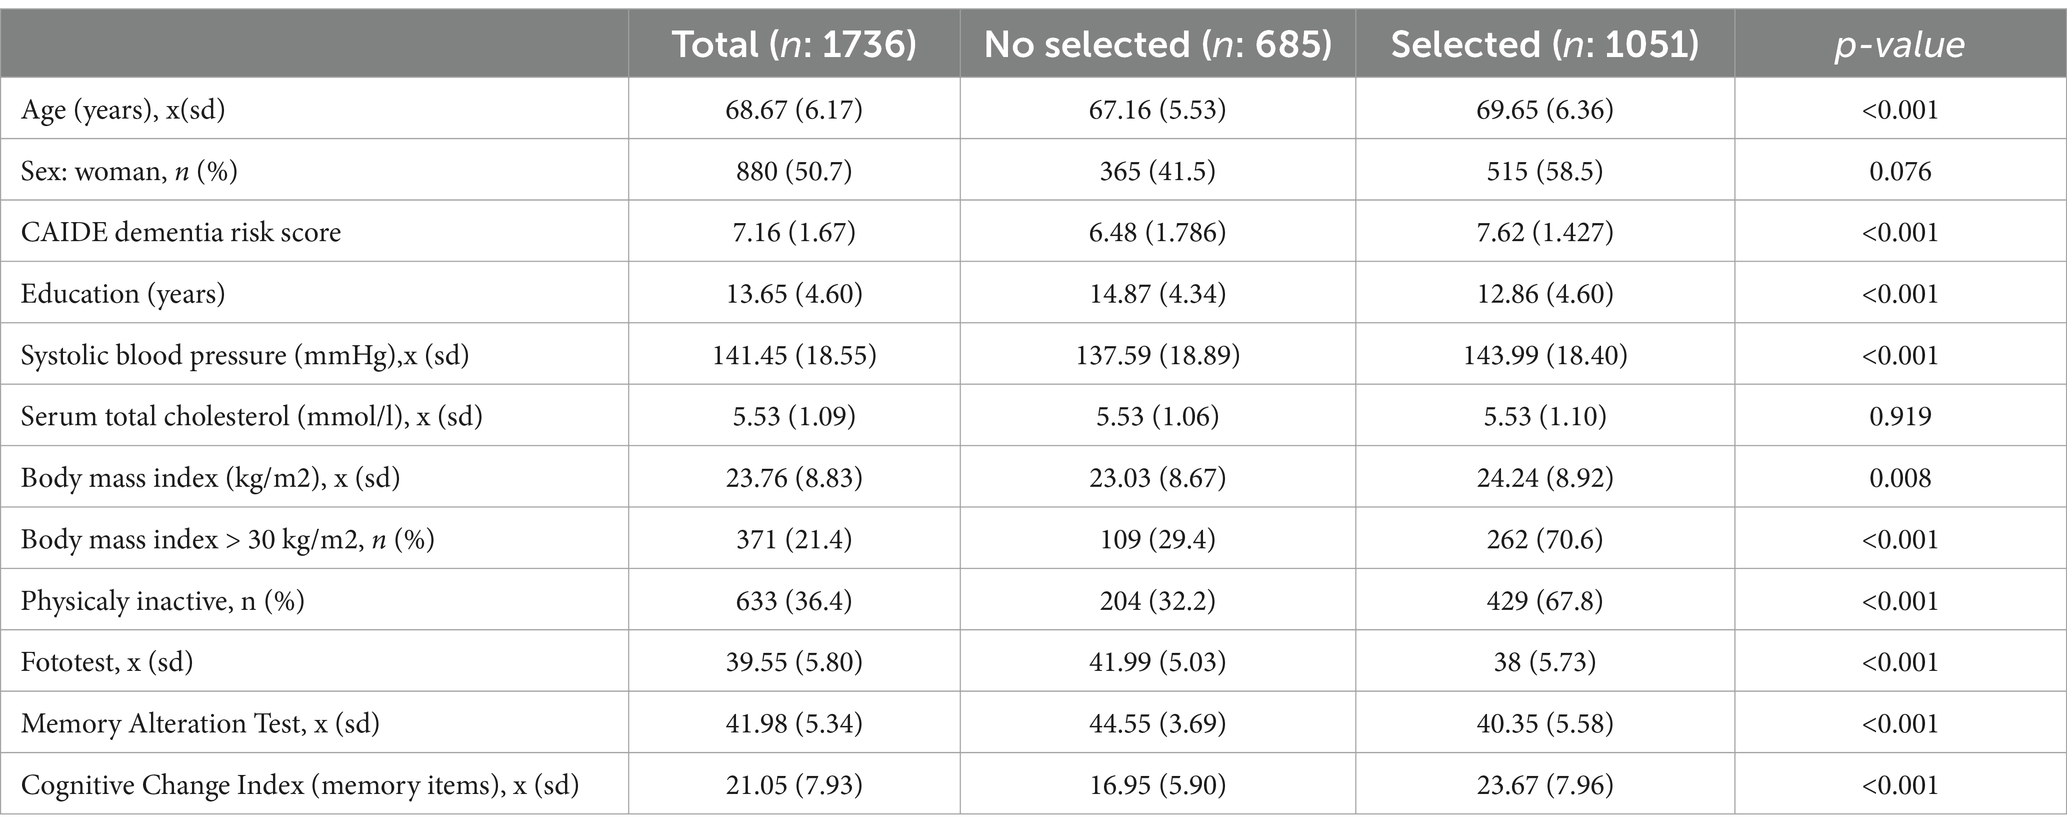Select the 'Sex: woman, n (%)' row label
Image resolution: width=2067 pixels, height=832 pixels.
tap(129, 171)
